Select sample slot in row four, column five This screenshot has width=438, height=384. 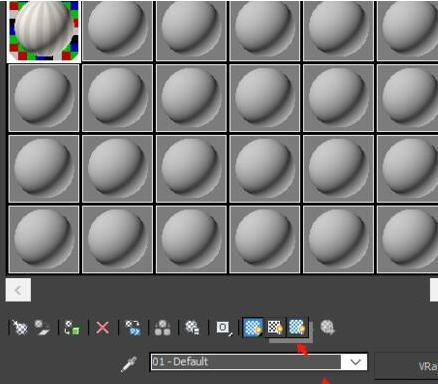(338, 239)
